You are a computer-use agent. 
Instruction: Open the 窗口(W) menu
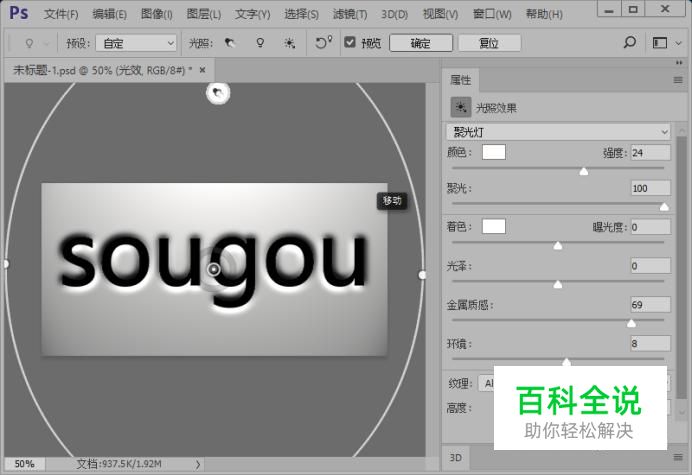coord(492,14)
